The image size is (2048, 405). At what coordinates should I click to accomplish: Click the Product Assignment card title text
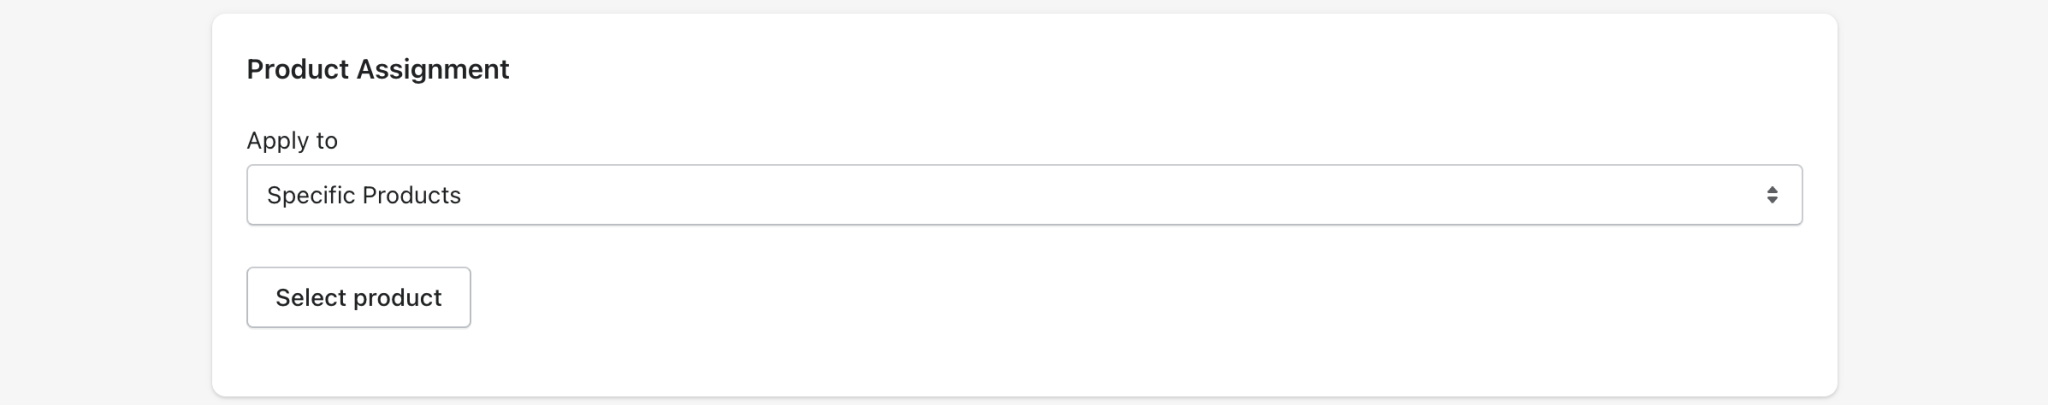coord(377,69)
